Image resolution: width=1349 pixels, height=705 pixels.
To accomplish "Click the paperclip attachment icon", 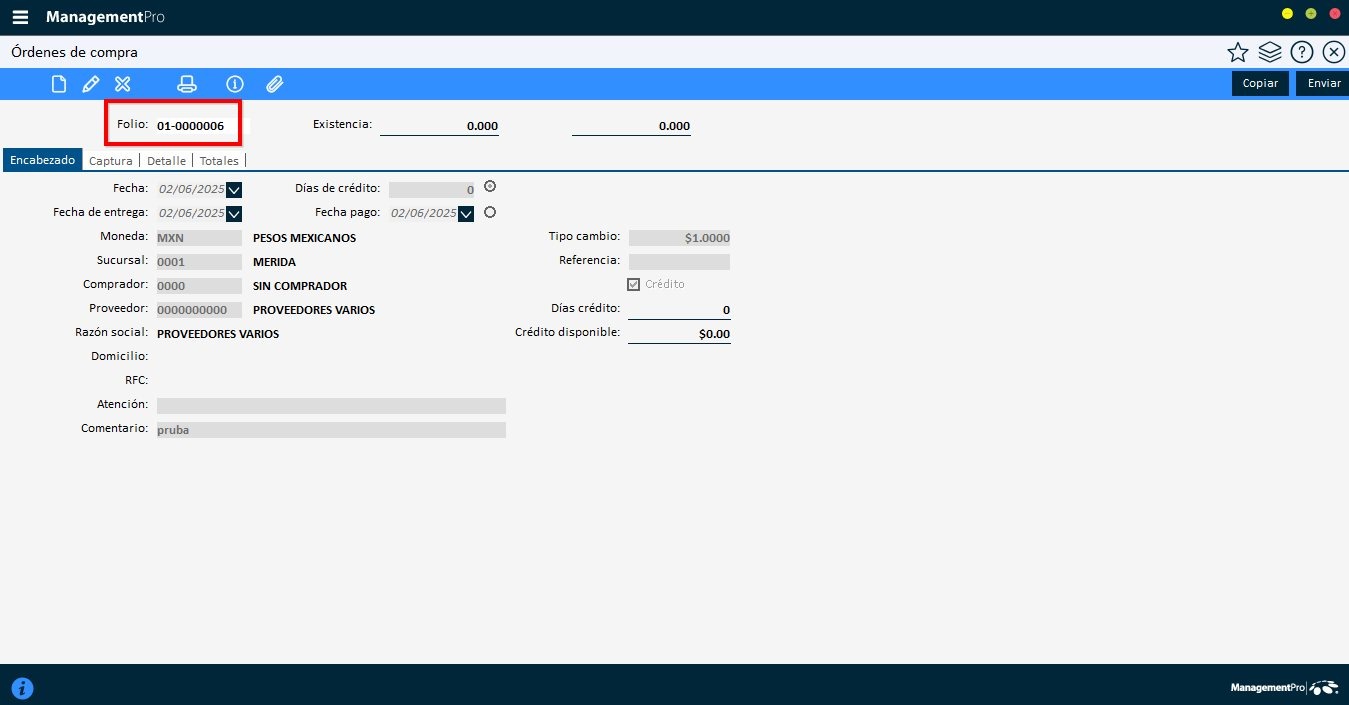I will tap(275, 84).
